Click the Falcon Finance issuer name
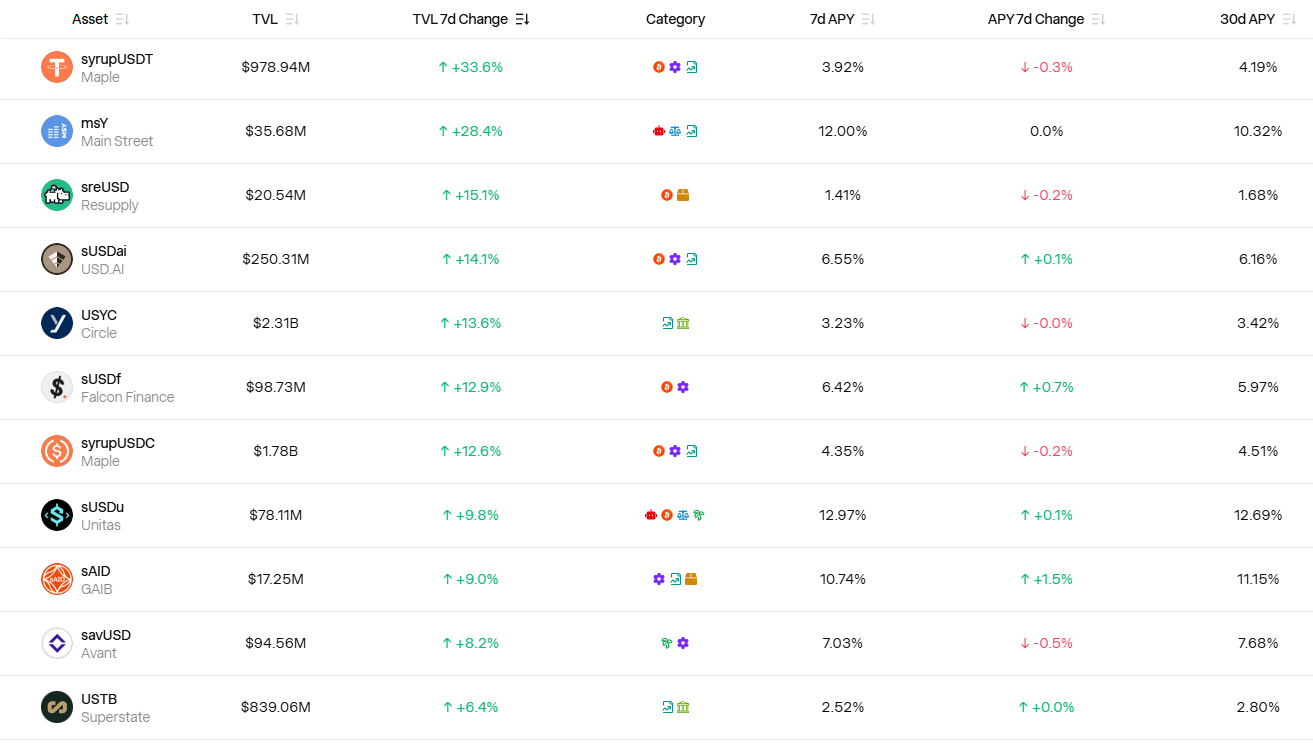Image resolution: width=1313 pixels, height=743 pixels. 128,397
